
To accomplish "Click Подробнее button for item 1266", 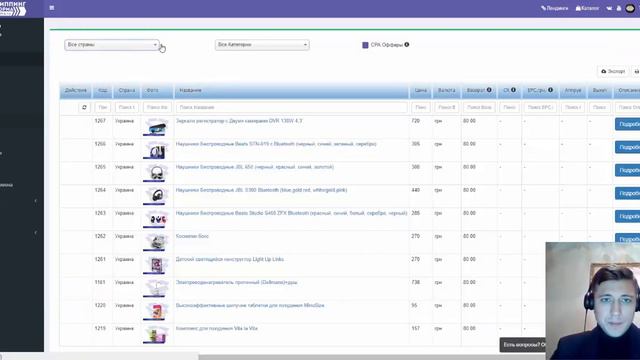I will coord(628,147).
